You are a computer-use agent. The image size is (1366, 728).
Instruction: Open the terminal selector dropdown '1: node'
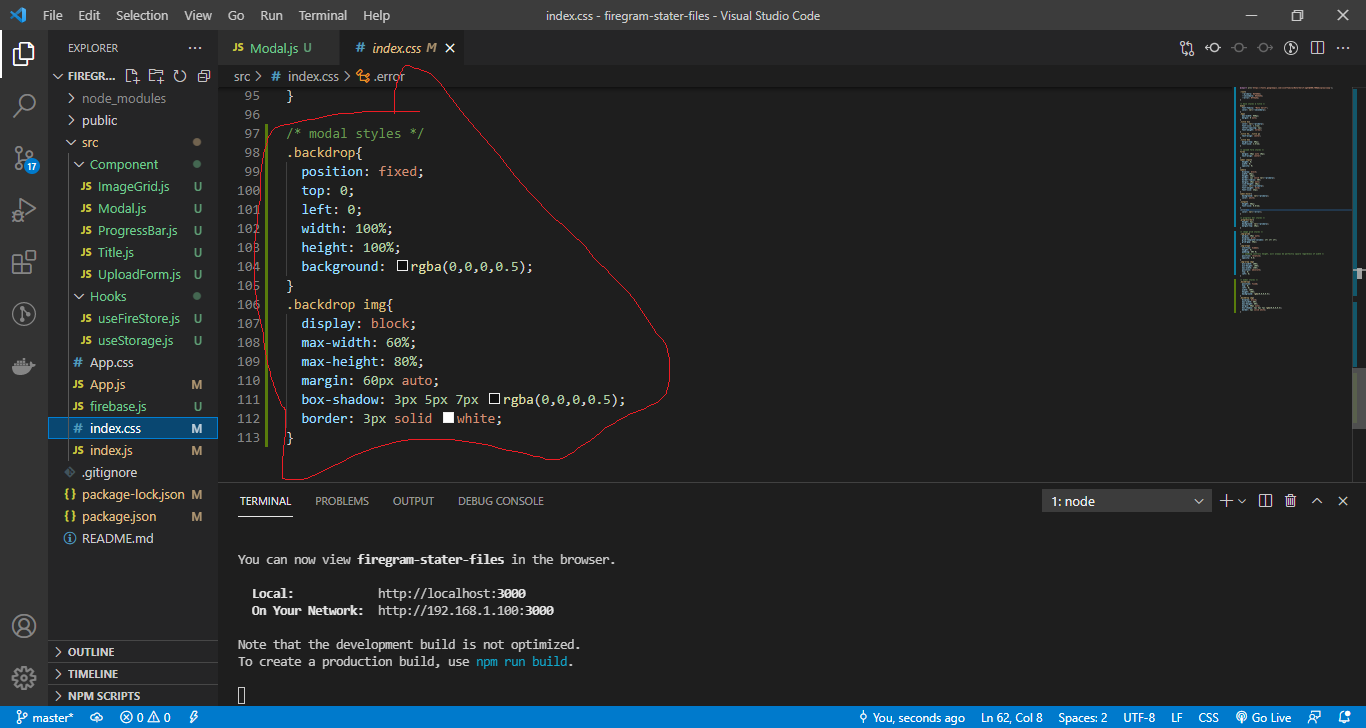(1127, 501)
